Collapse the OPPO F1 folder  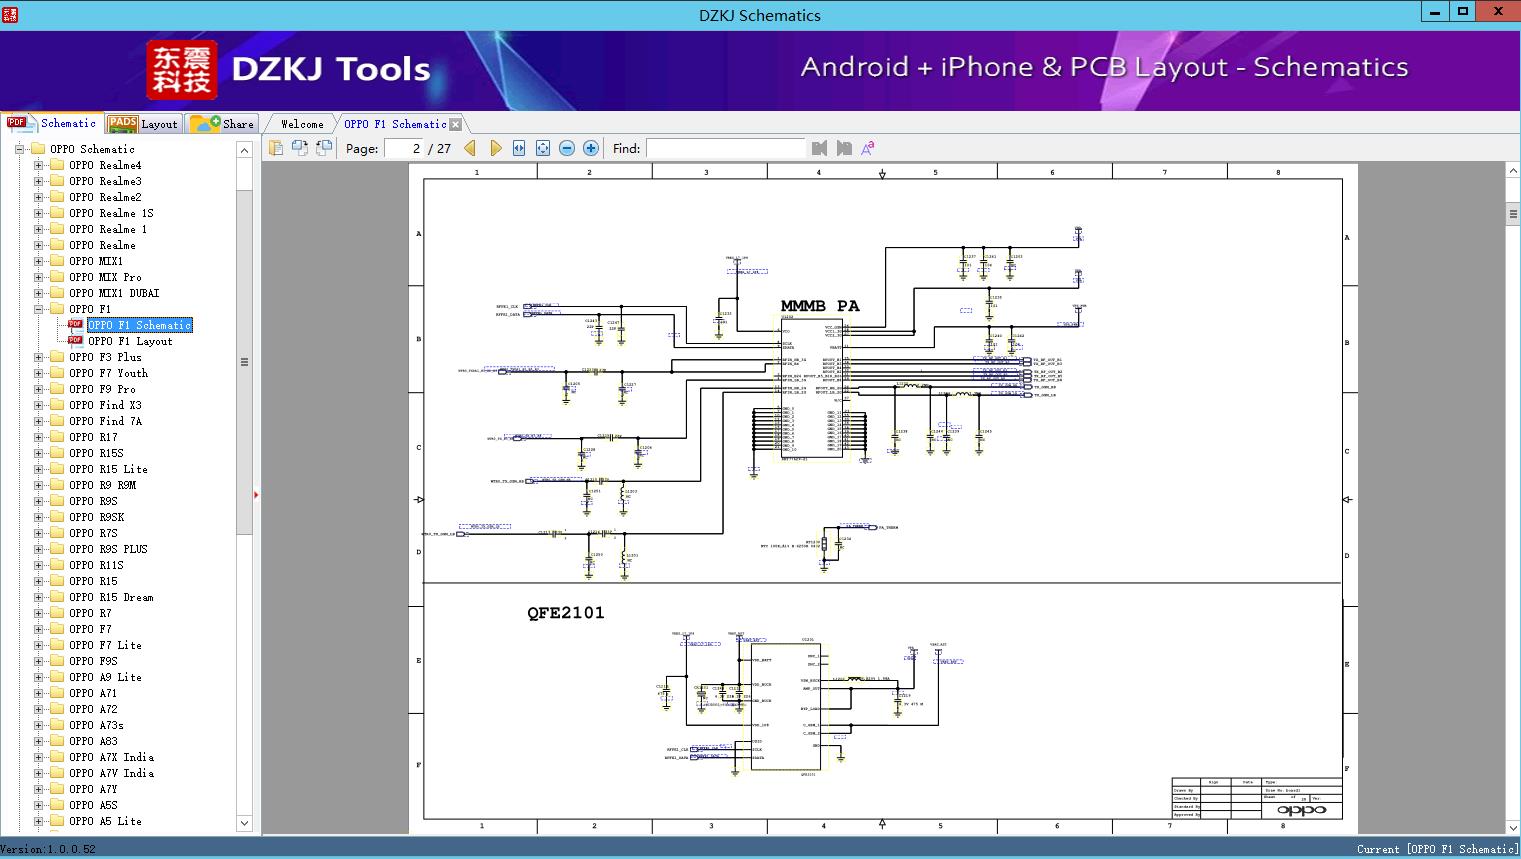coord(38,309)
